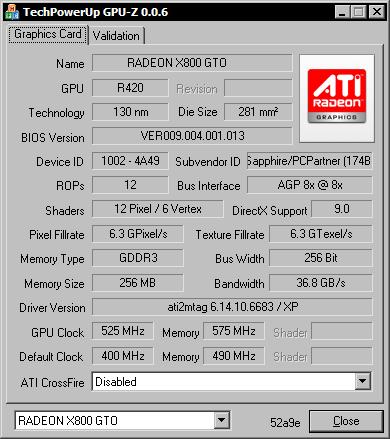Click the Driver Version ati2mtag field
Viewport: 390px width, 439px height.
[x=232, y=307]
